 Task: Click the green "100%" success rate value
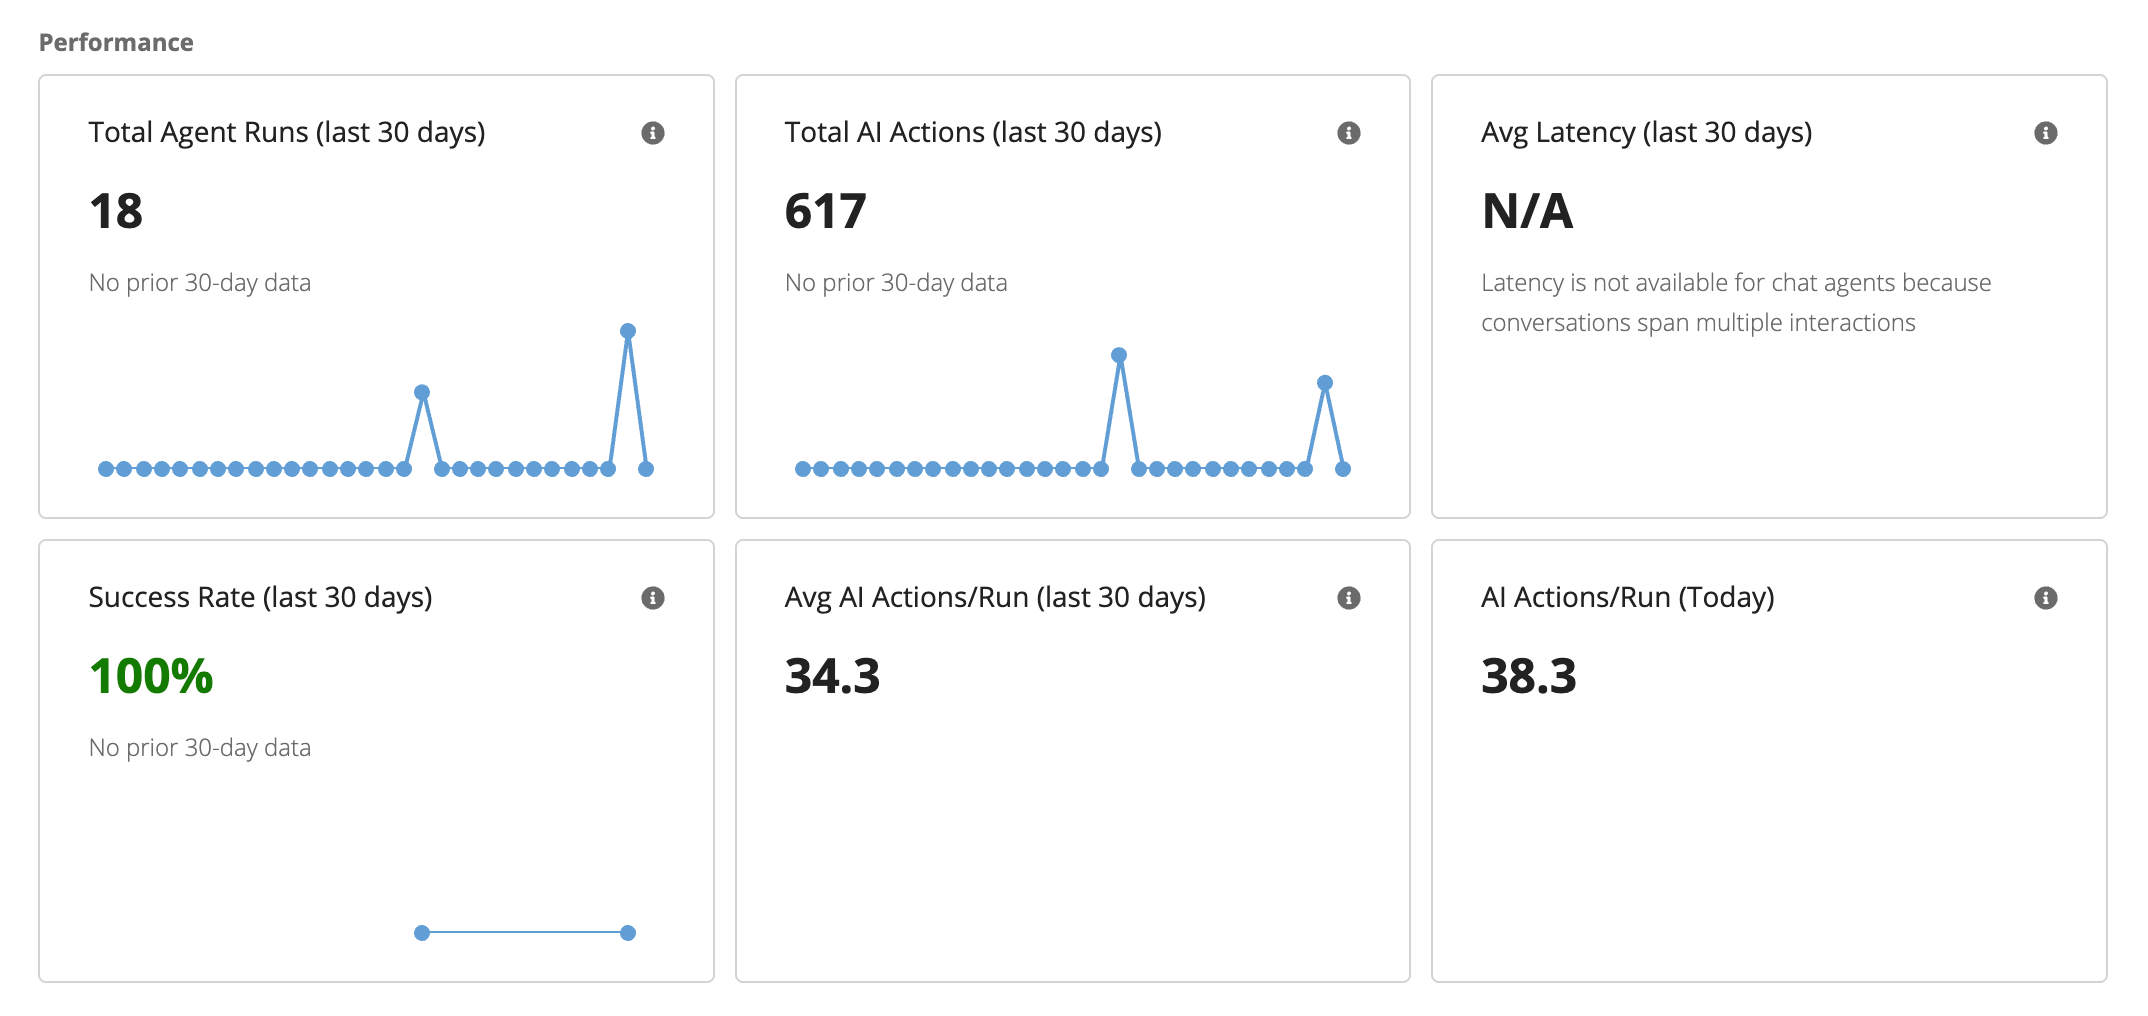pos(151,676)
